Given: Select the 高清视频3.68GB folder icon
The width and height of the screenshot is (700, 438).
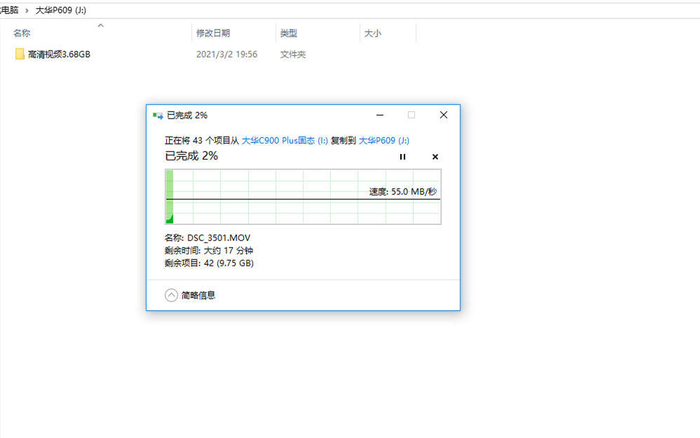Looking at the screenshot, I should tap(20, 54).
